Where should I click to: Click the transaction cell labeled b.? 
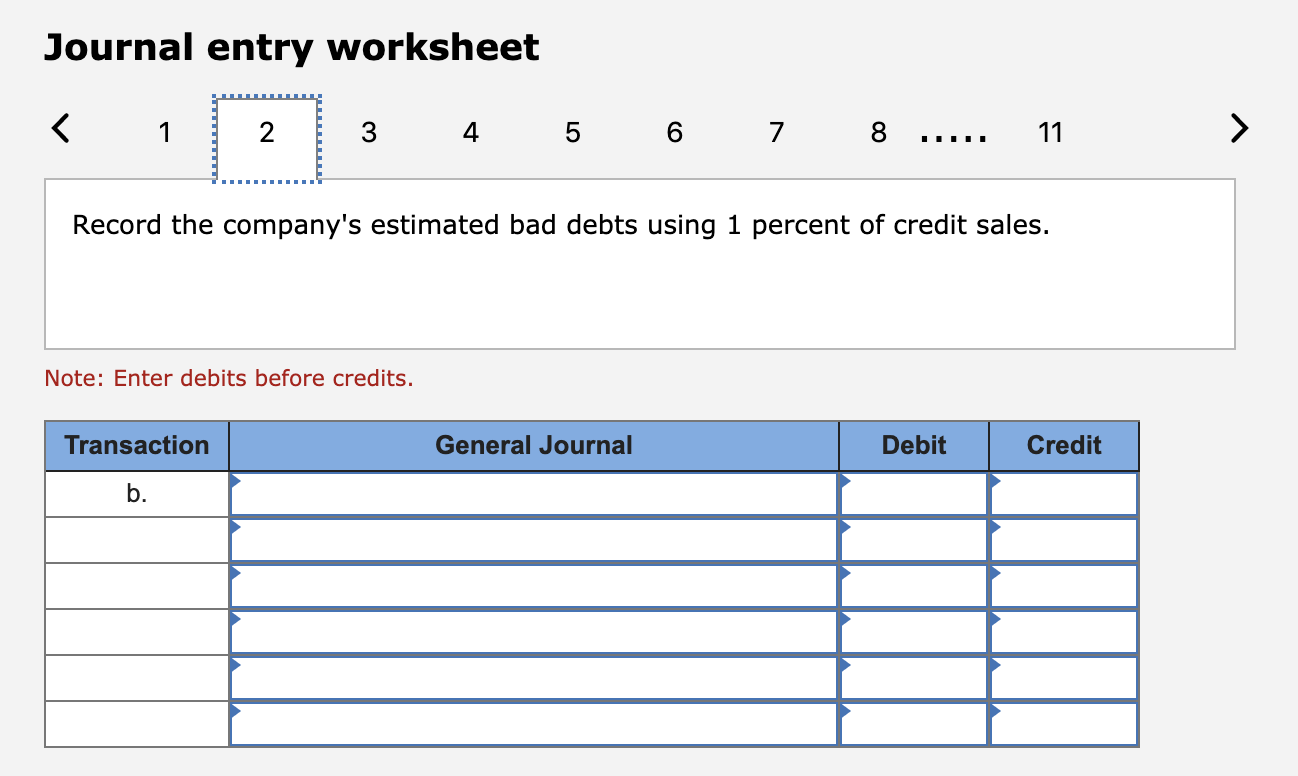136,493
